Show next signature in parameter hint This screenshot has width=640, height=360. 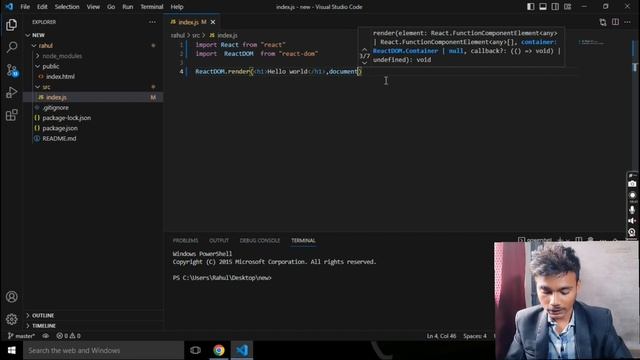[364, 63]
